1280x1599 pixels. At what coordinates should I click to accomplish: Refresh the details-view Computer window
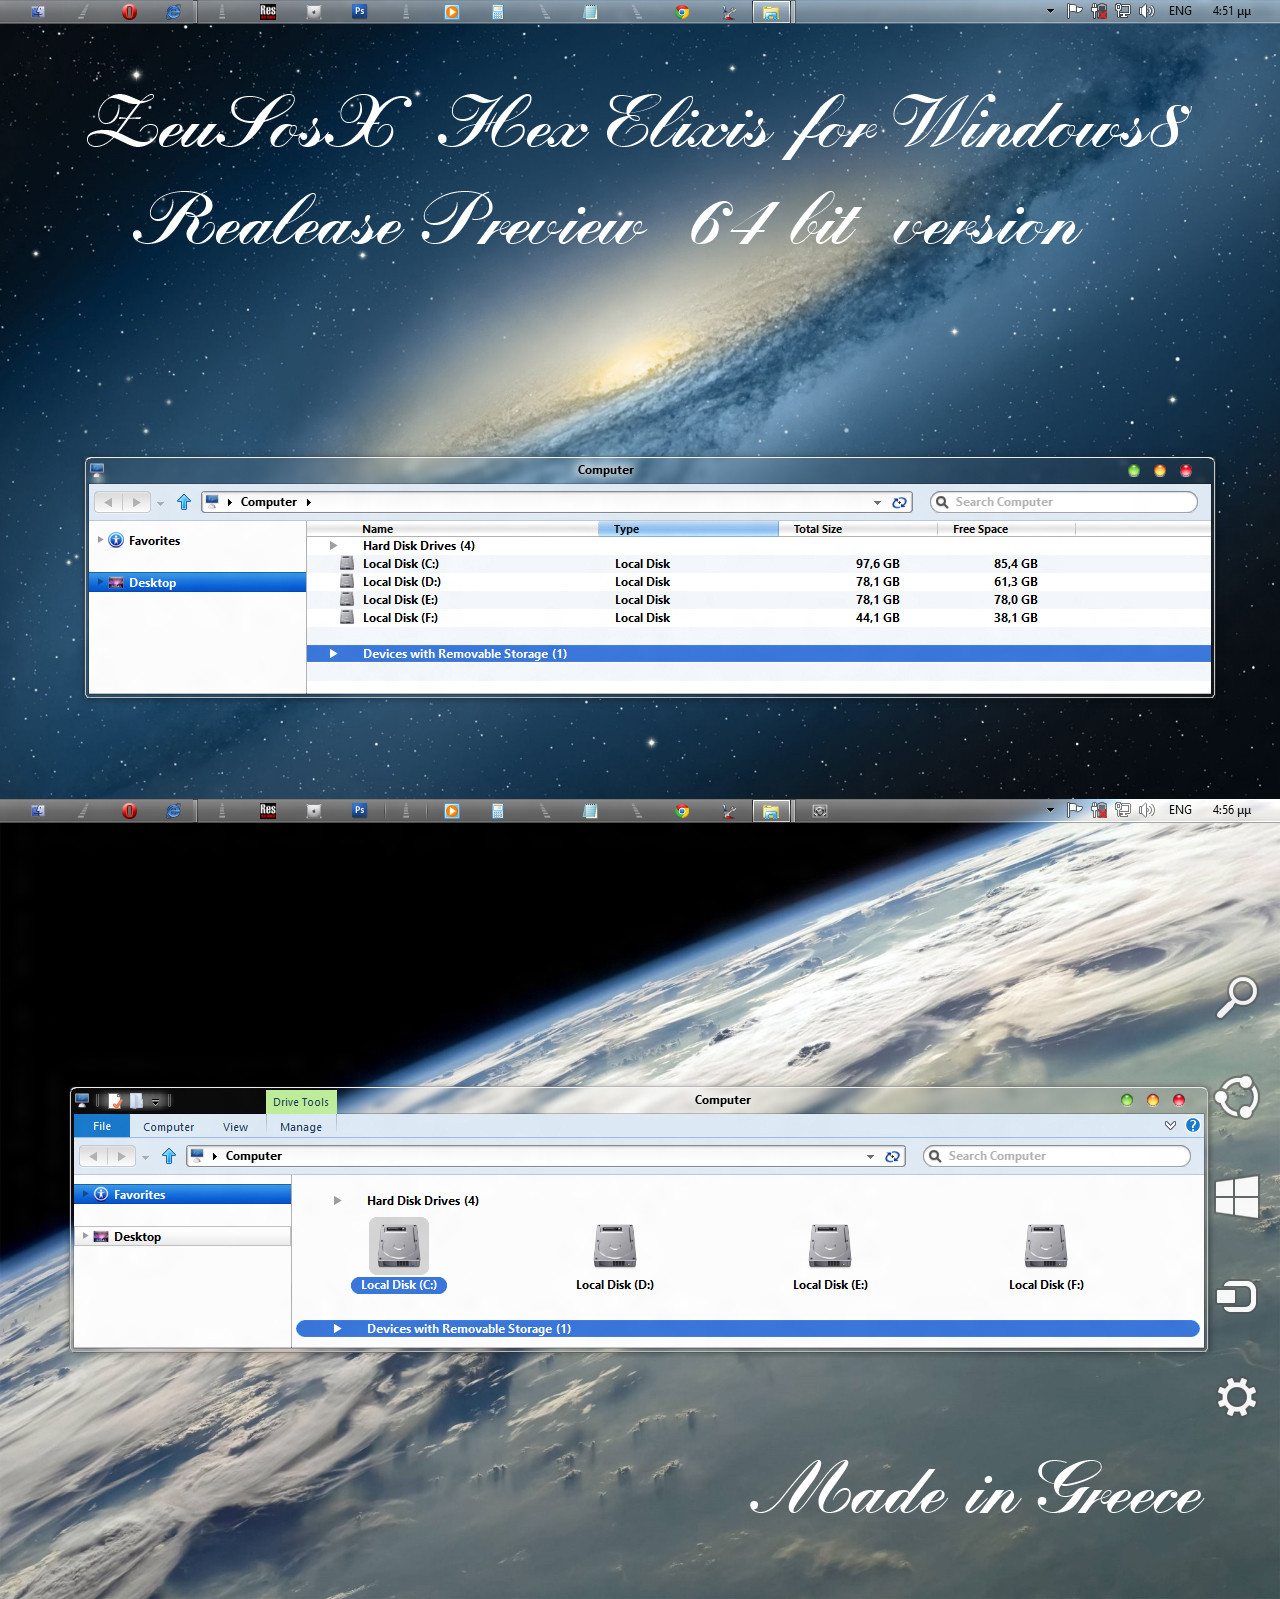899,502
